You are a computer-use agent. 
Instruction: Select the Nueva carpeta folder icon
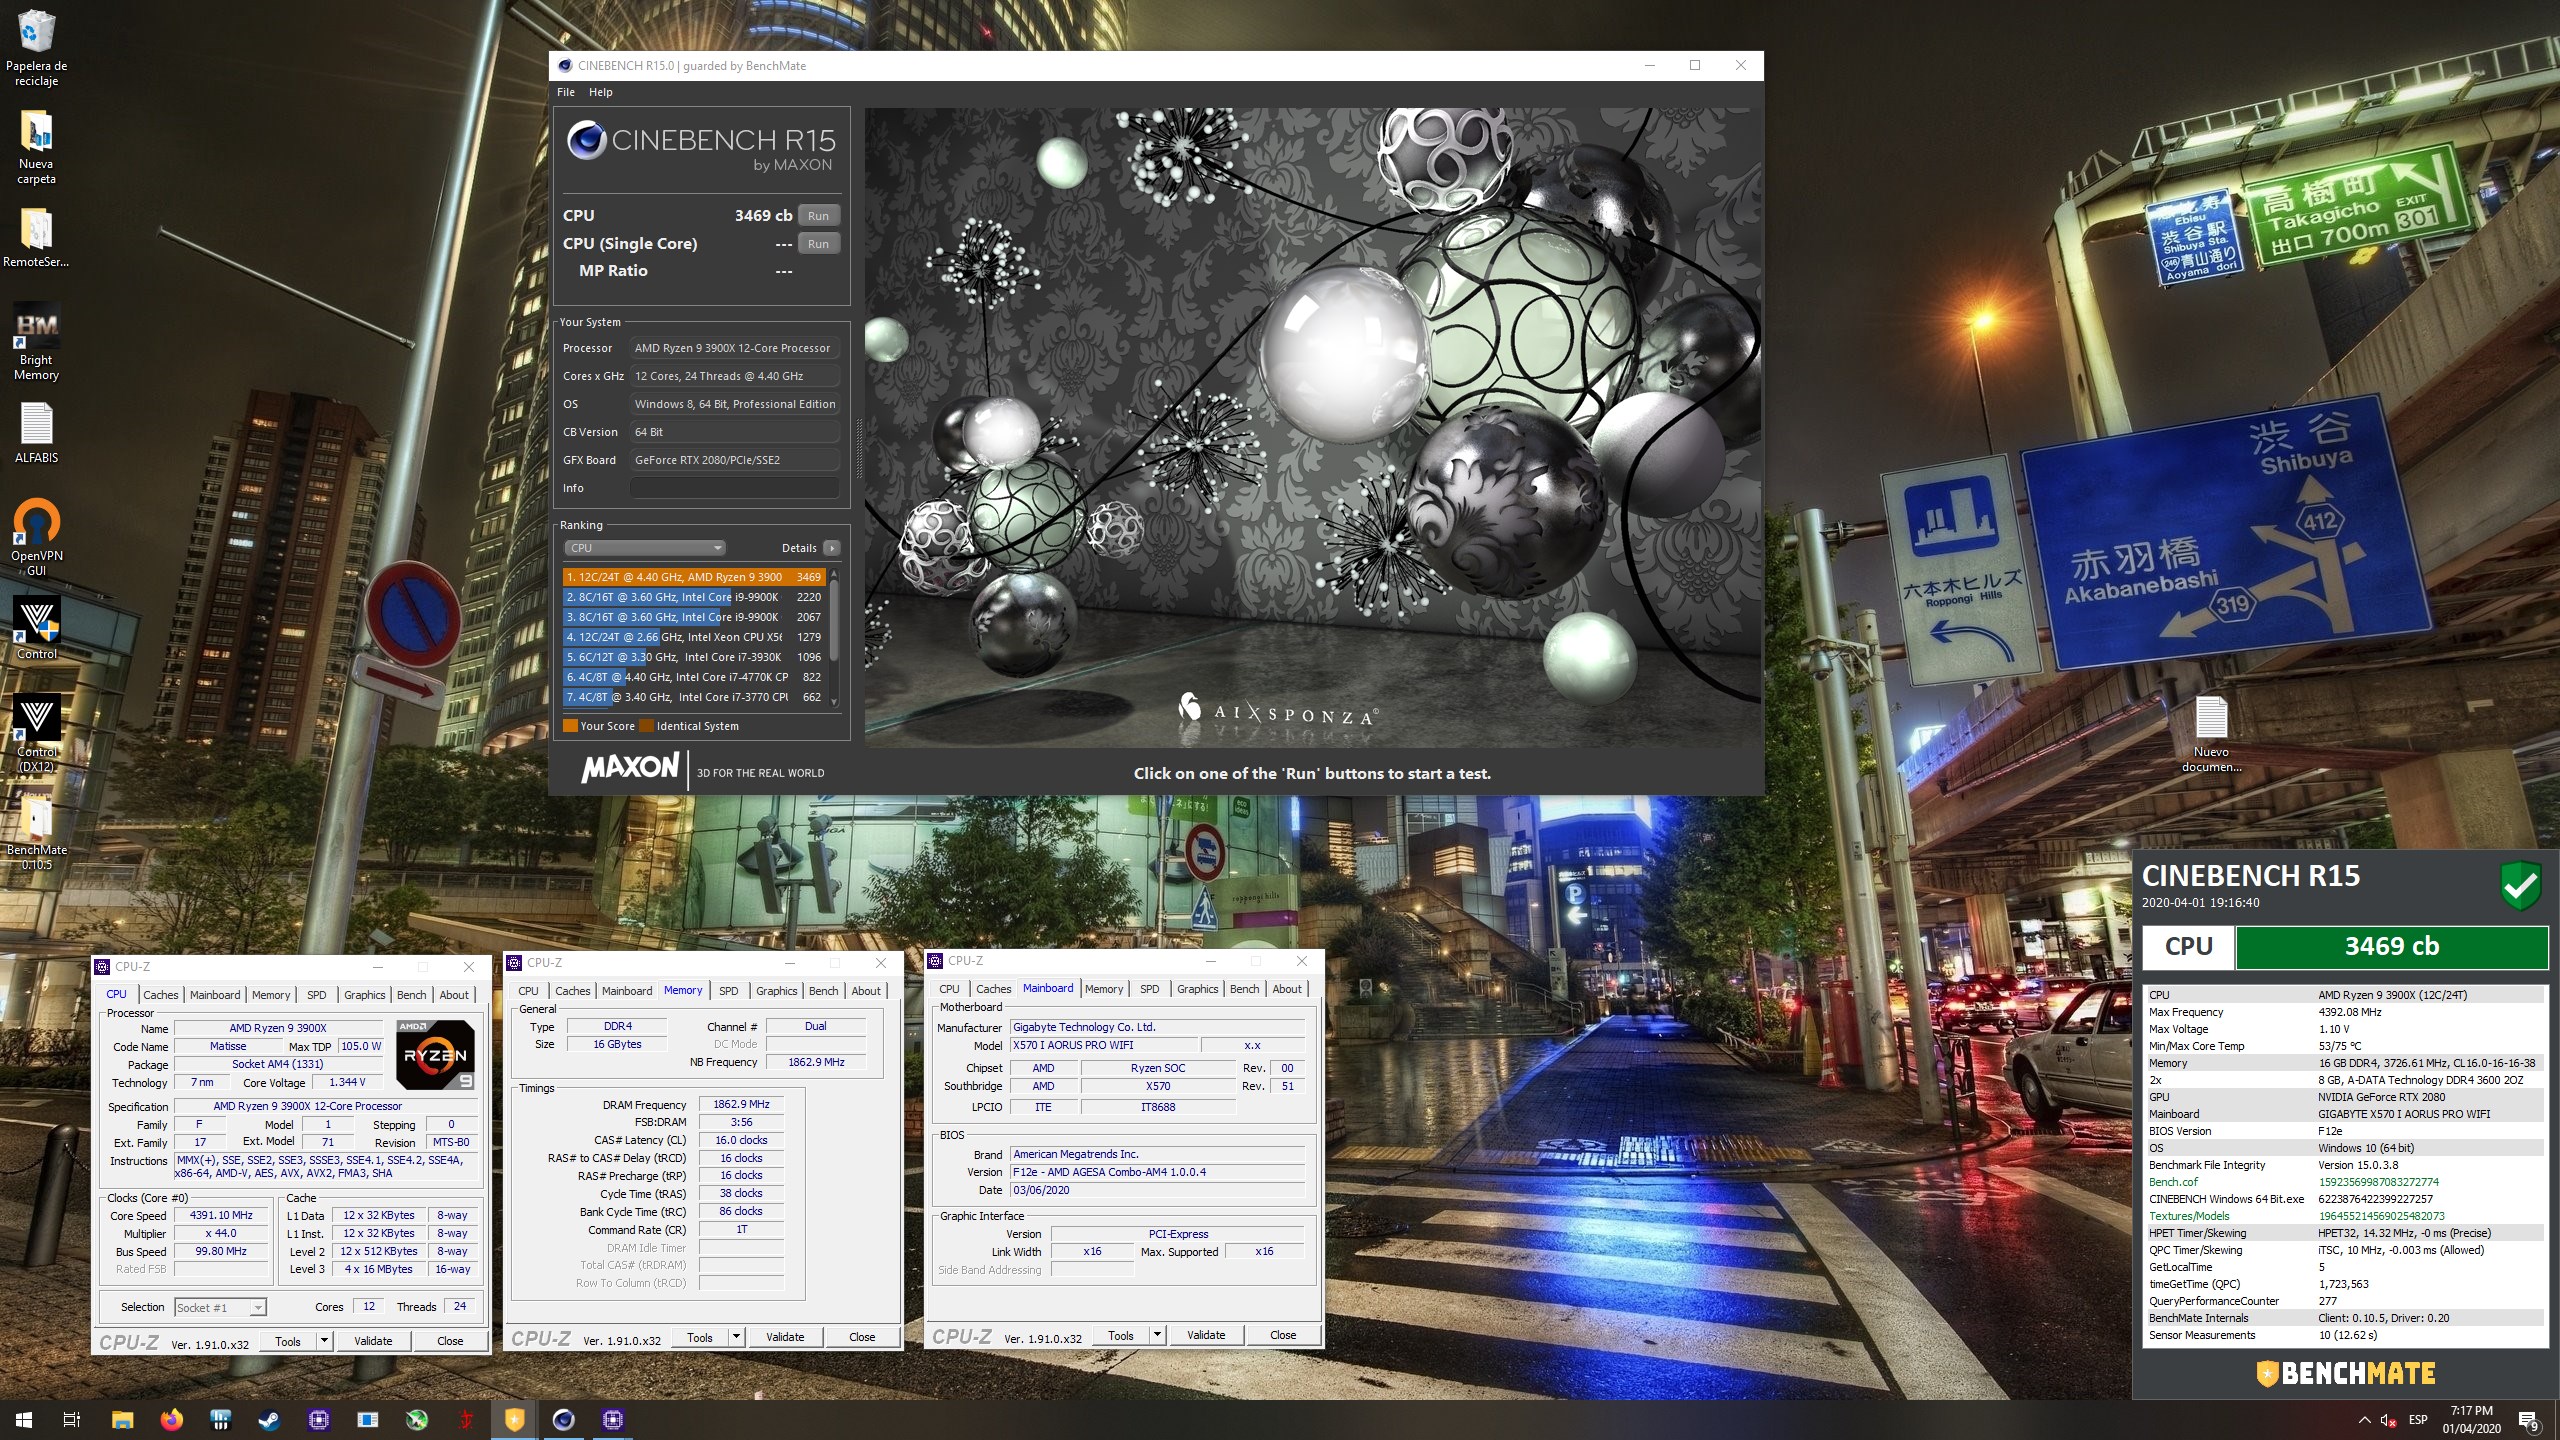coord(36,132)
